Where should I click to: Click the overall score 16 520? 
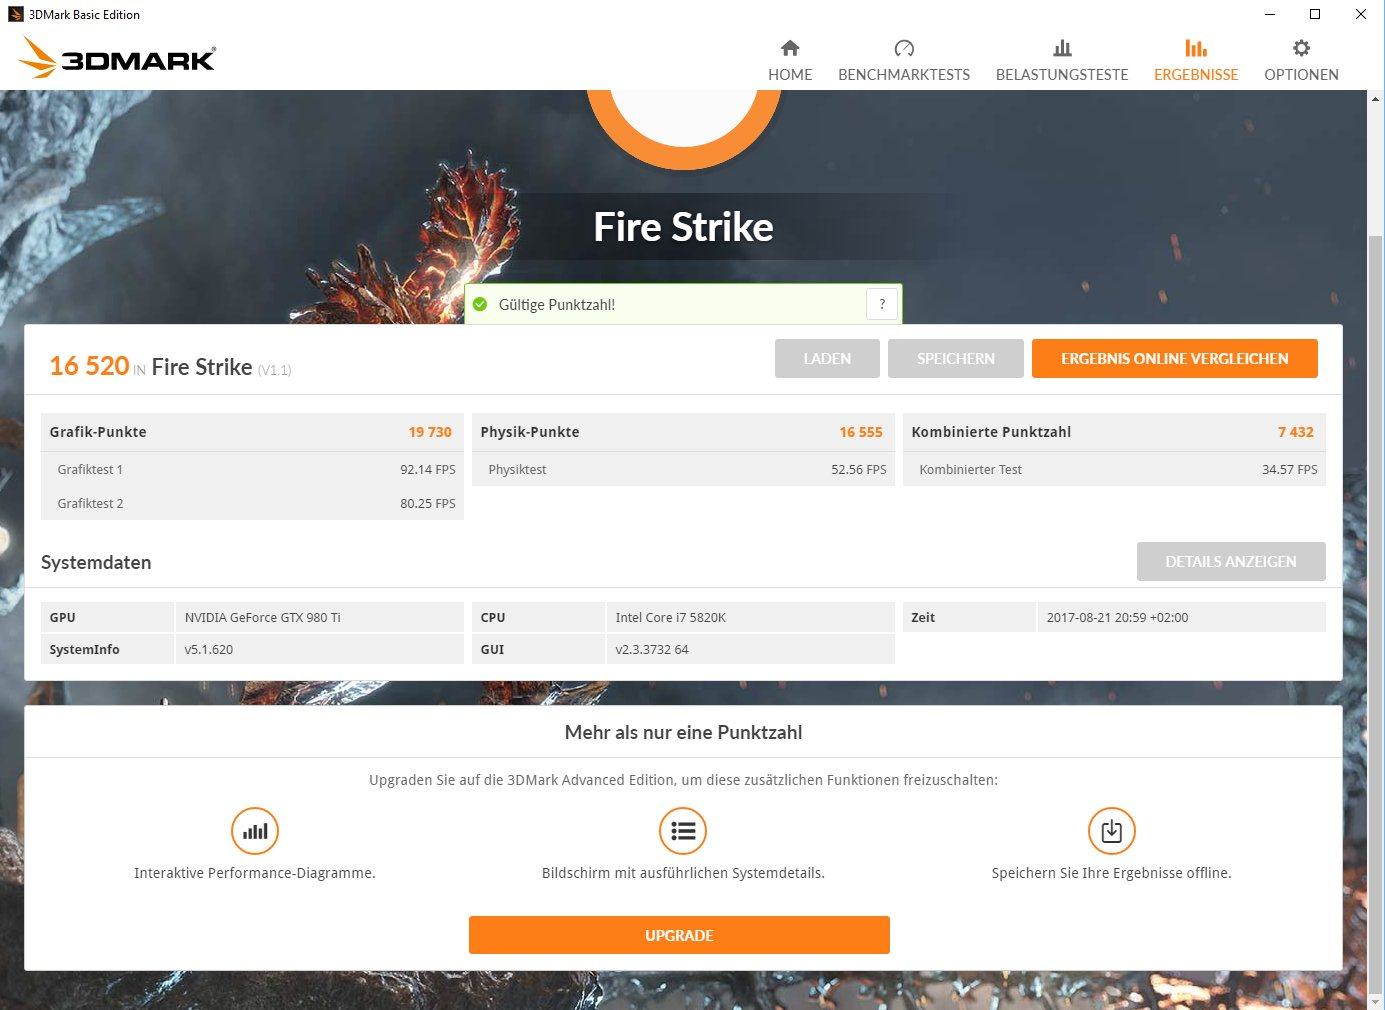pos(89,366)
